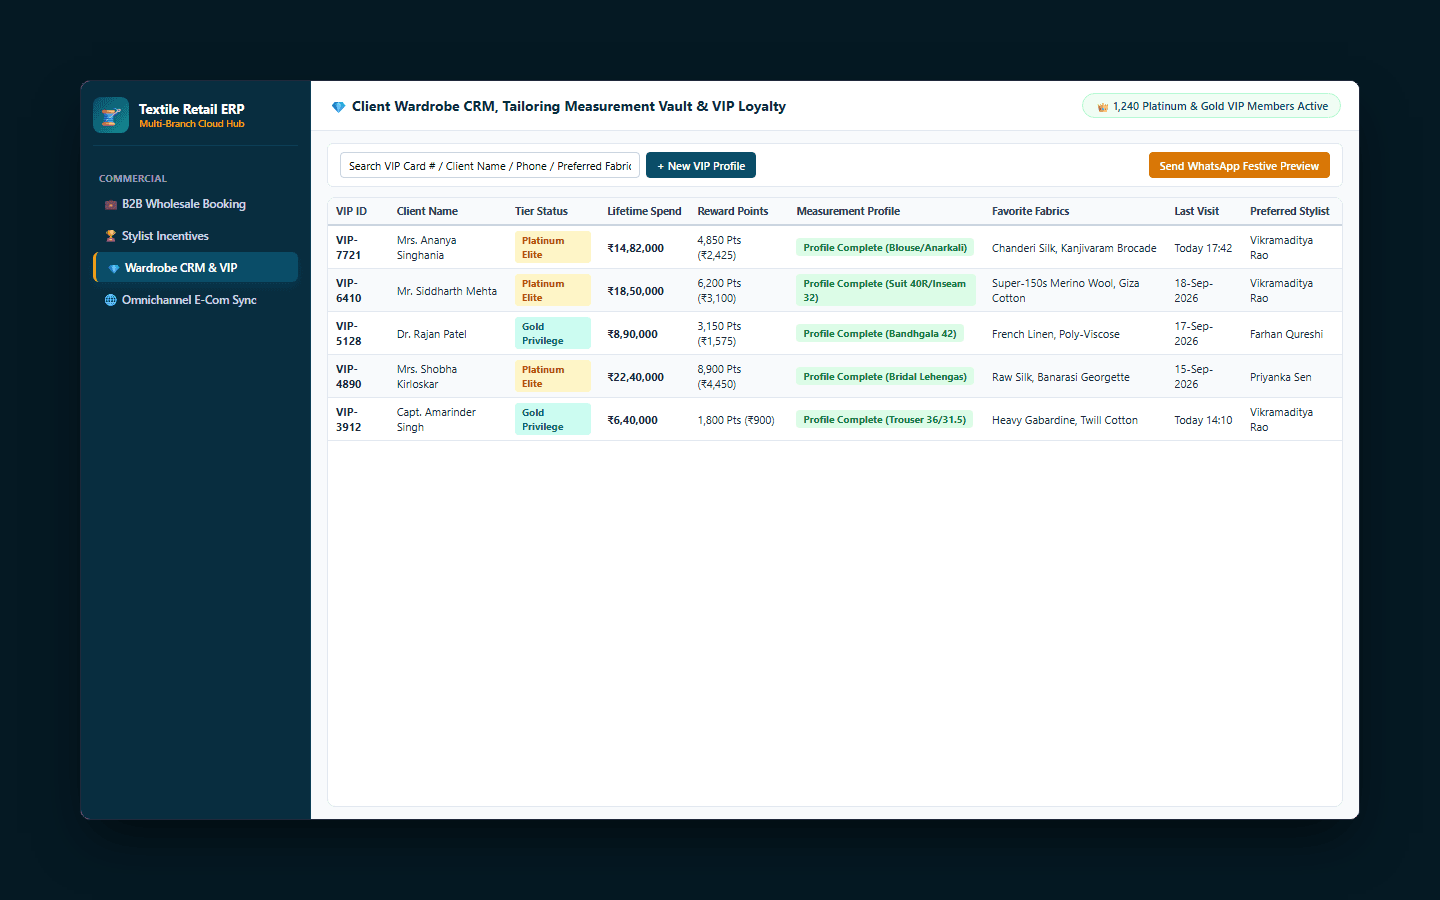Click the Wardrobe CRM diamond icon in sidebar

tap(114, 268)
